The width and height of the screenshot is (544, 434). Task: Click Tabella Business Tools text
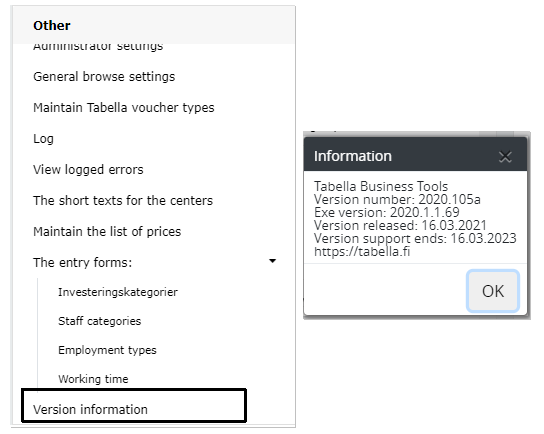381,186
